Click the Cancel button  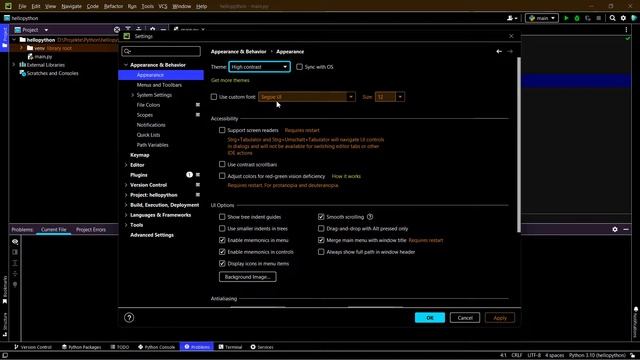[x=465, y=318]
